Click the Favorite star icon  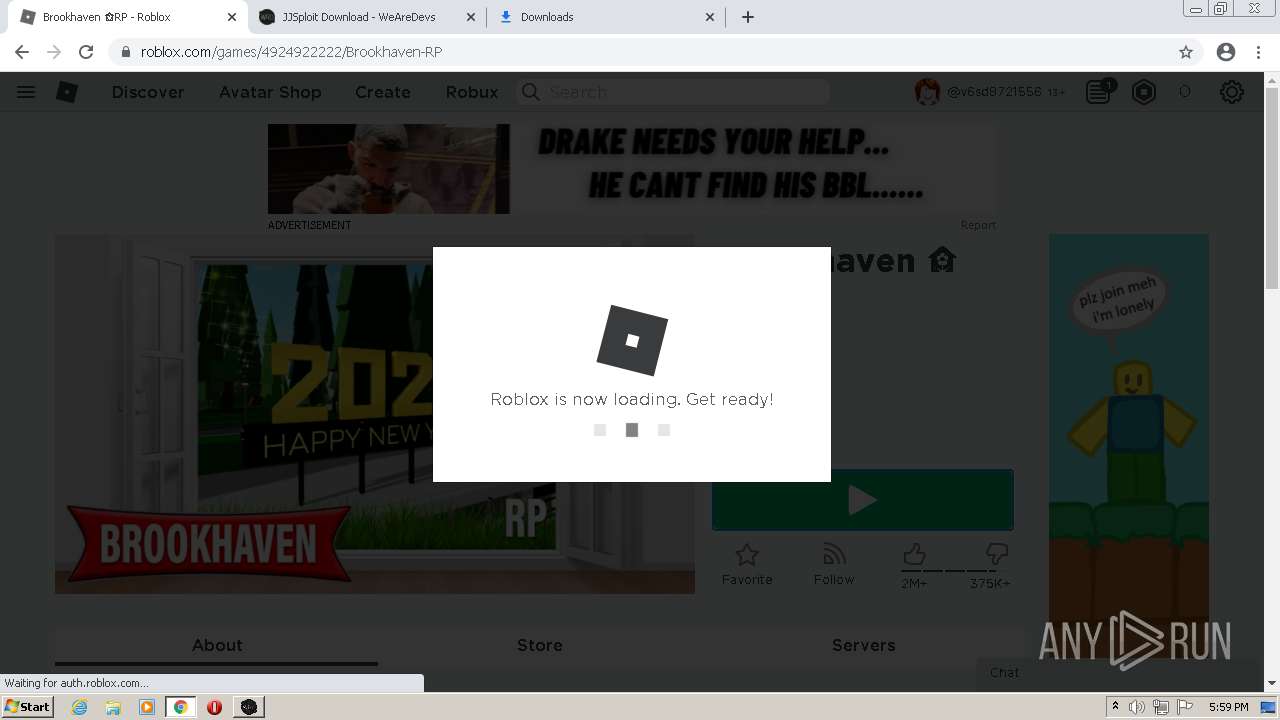click(747, 555)
